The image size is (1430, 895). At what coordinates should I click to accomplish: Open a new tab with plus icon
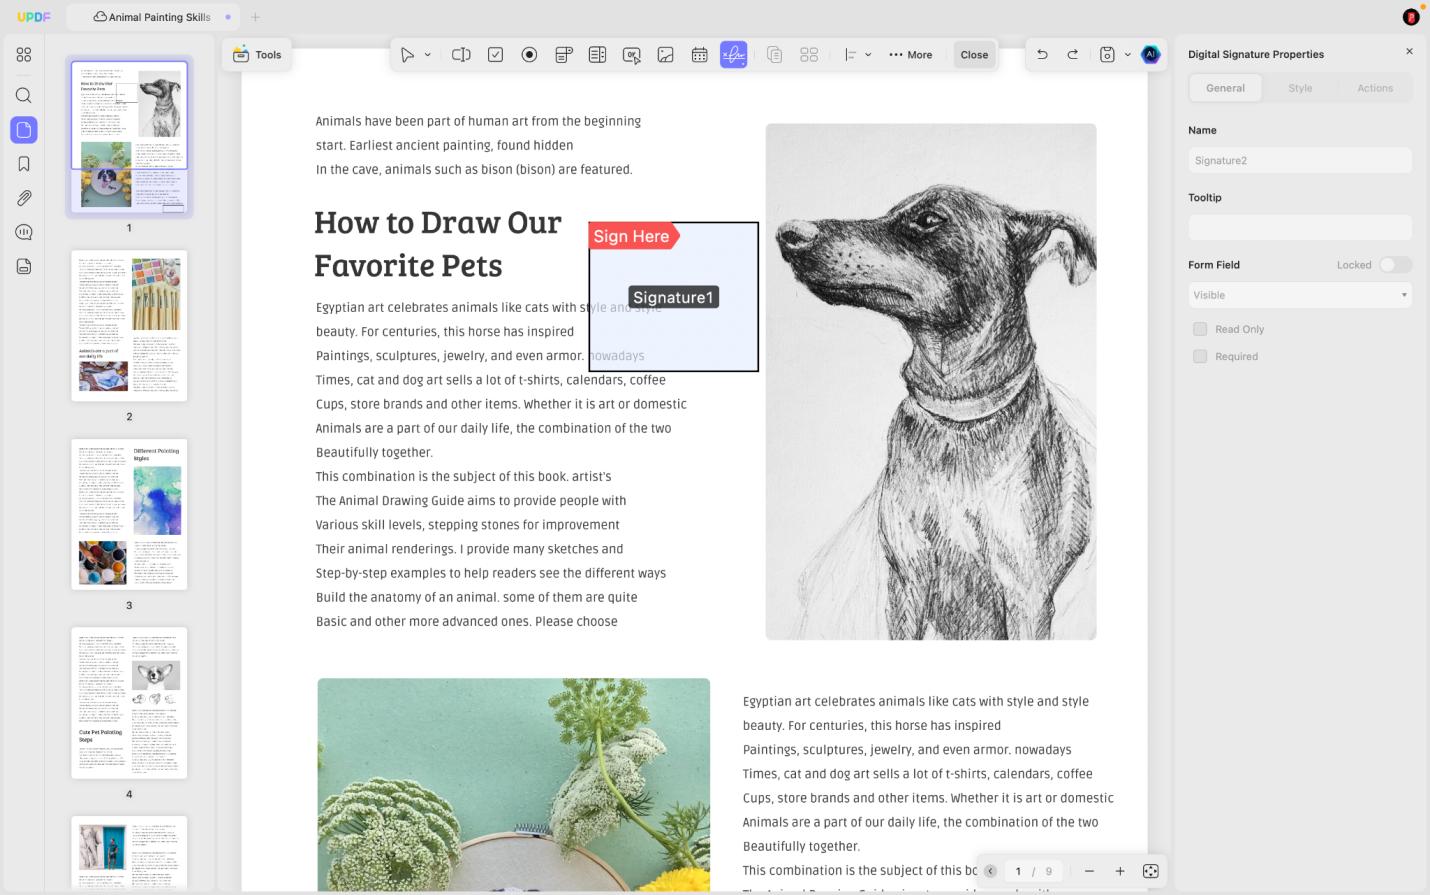coord(255,17)
